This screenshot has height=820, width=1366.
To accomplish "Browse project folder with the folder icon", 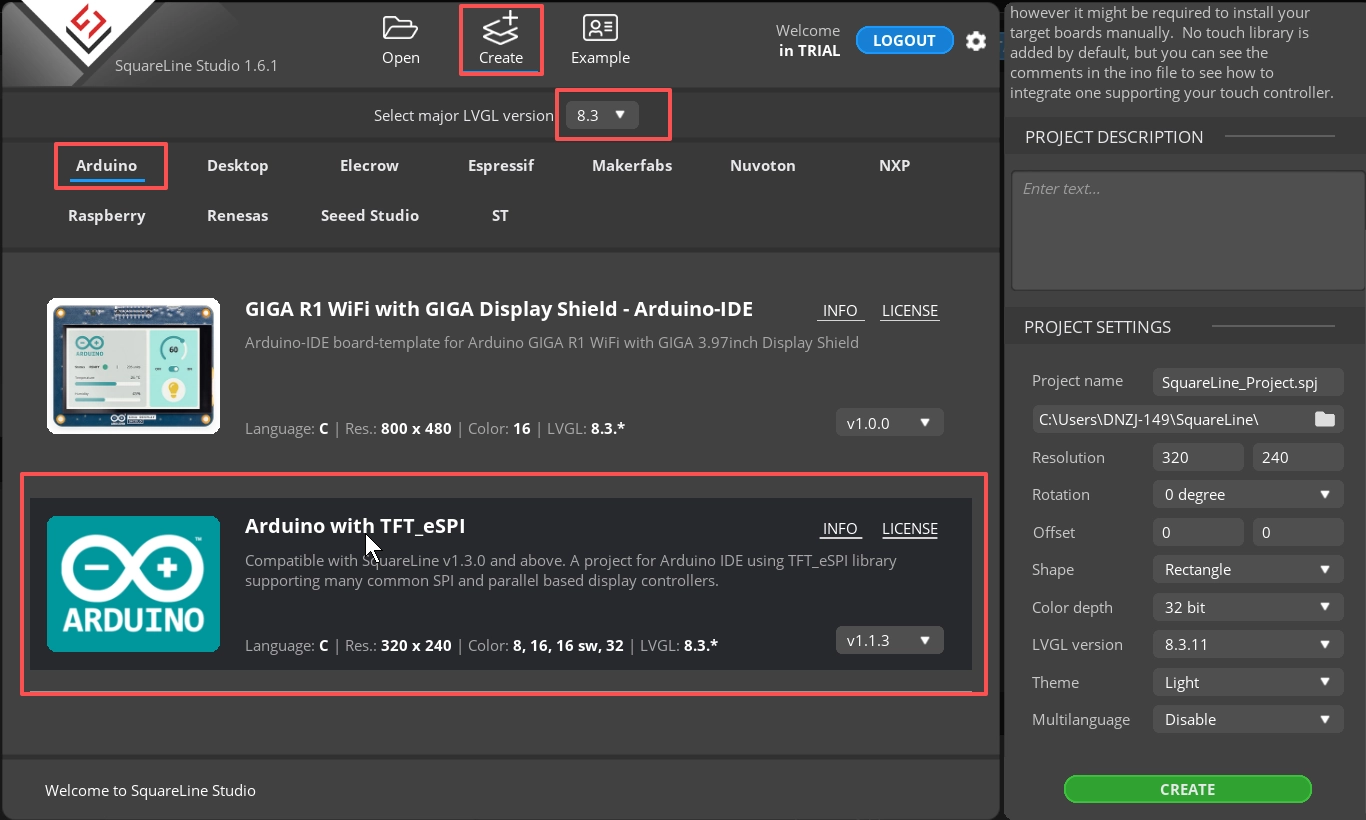I will point(1324,419).
